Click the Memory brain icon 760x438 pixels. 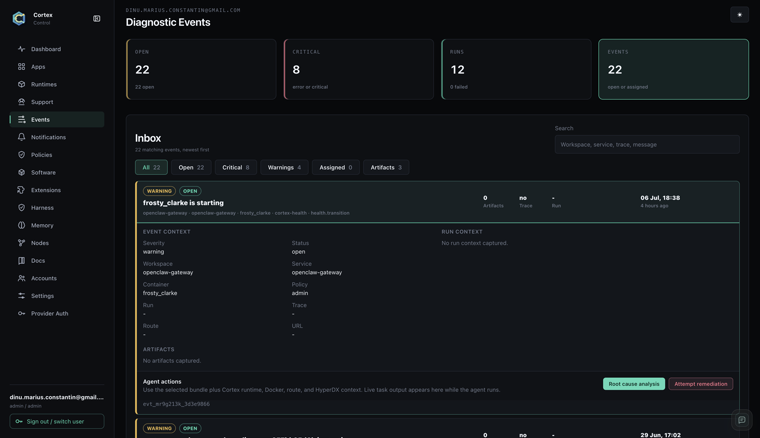pyautogui.click(x=21, y=225)
